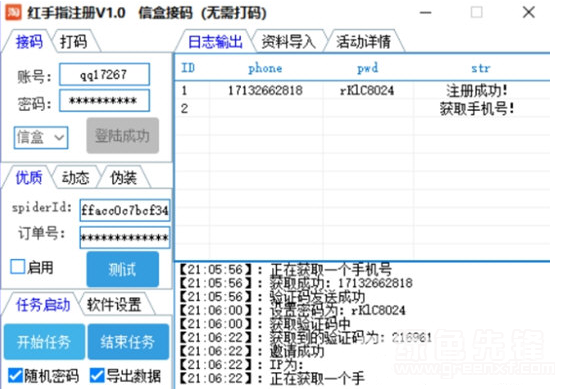Click the phone column header
The image size is (564, 389).
coord(265,68)
